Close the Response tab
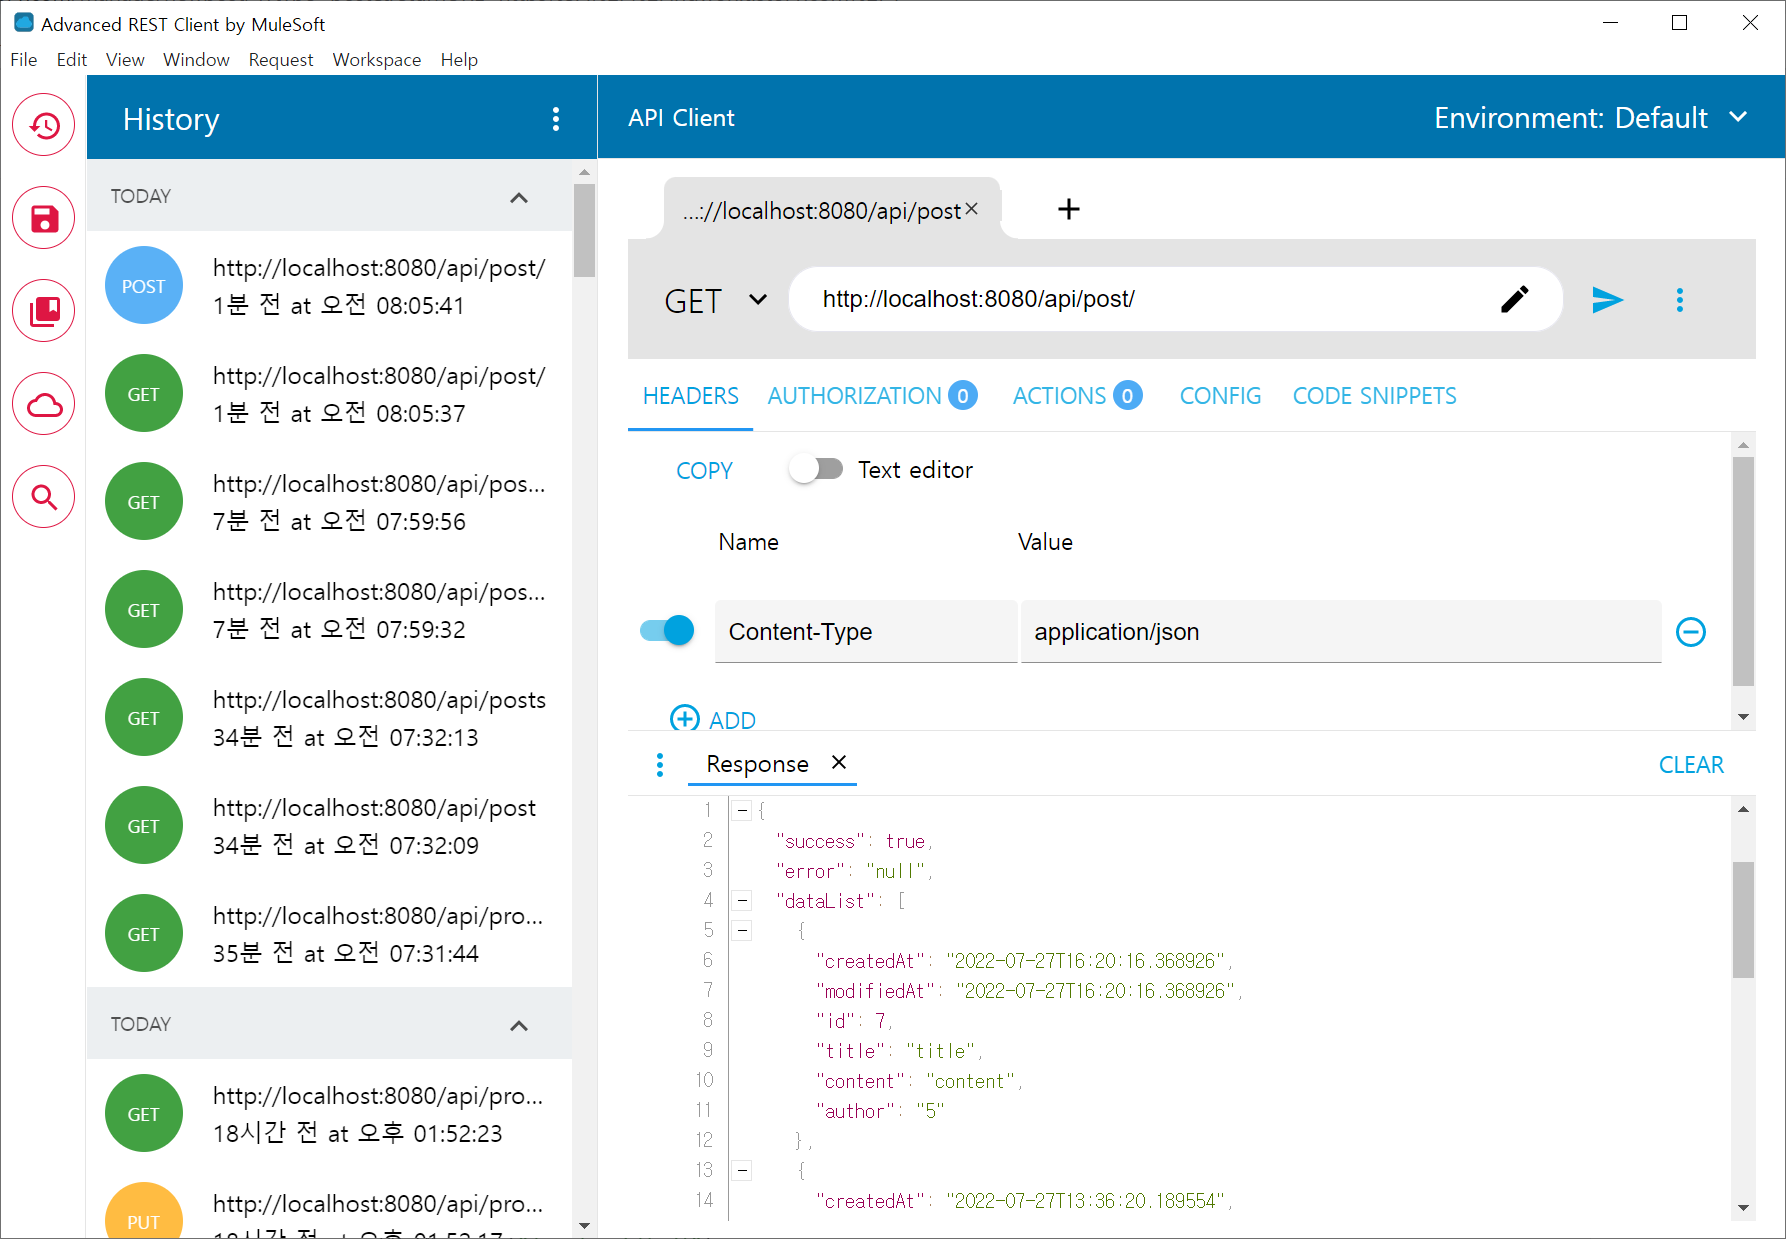This screenshot has width=1786, height=1239. coord(839,763)
